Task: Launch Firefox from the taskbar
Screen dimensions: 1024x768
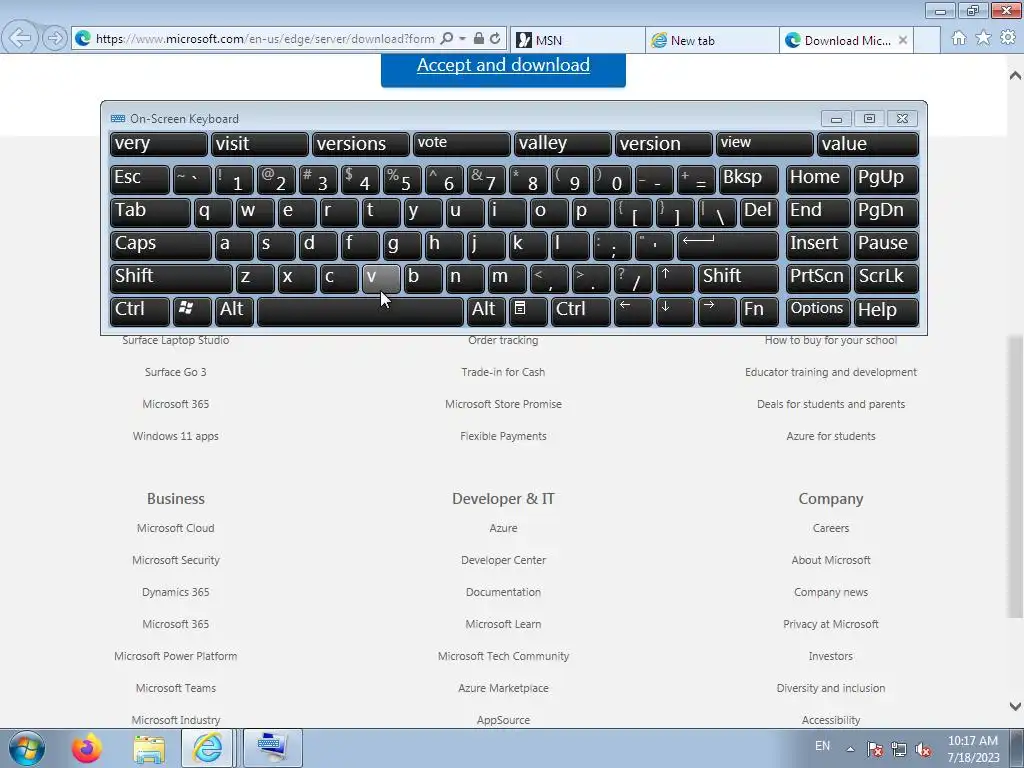Action: [x=86, y=748]
